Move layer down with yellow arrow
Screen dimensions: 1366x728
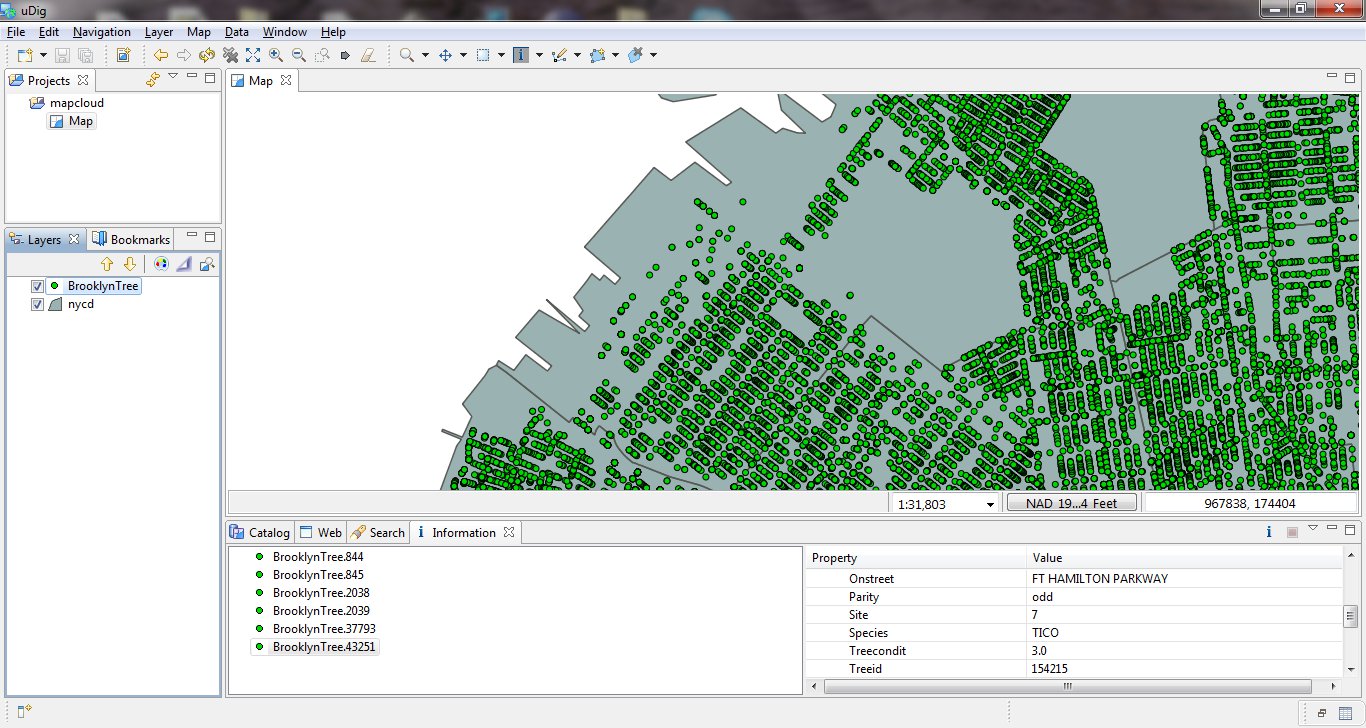(129, 264)
